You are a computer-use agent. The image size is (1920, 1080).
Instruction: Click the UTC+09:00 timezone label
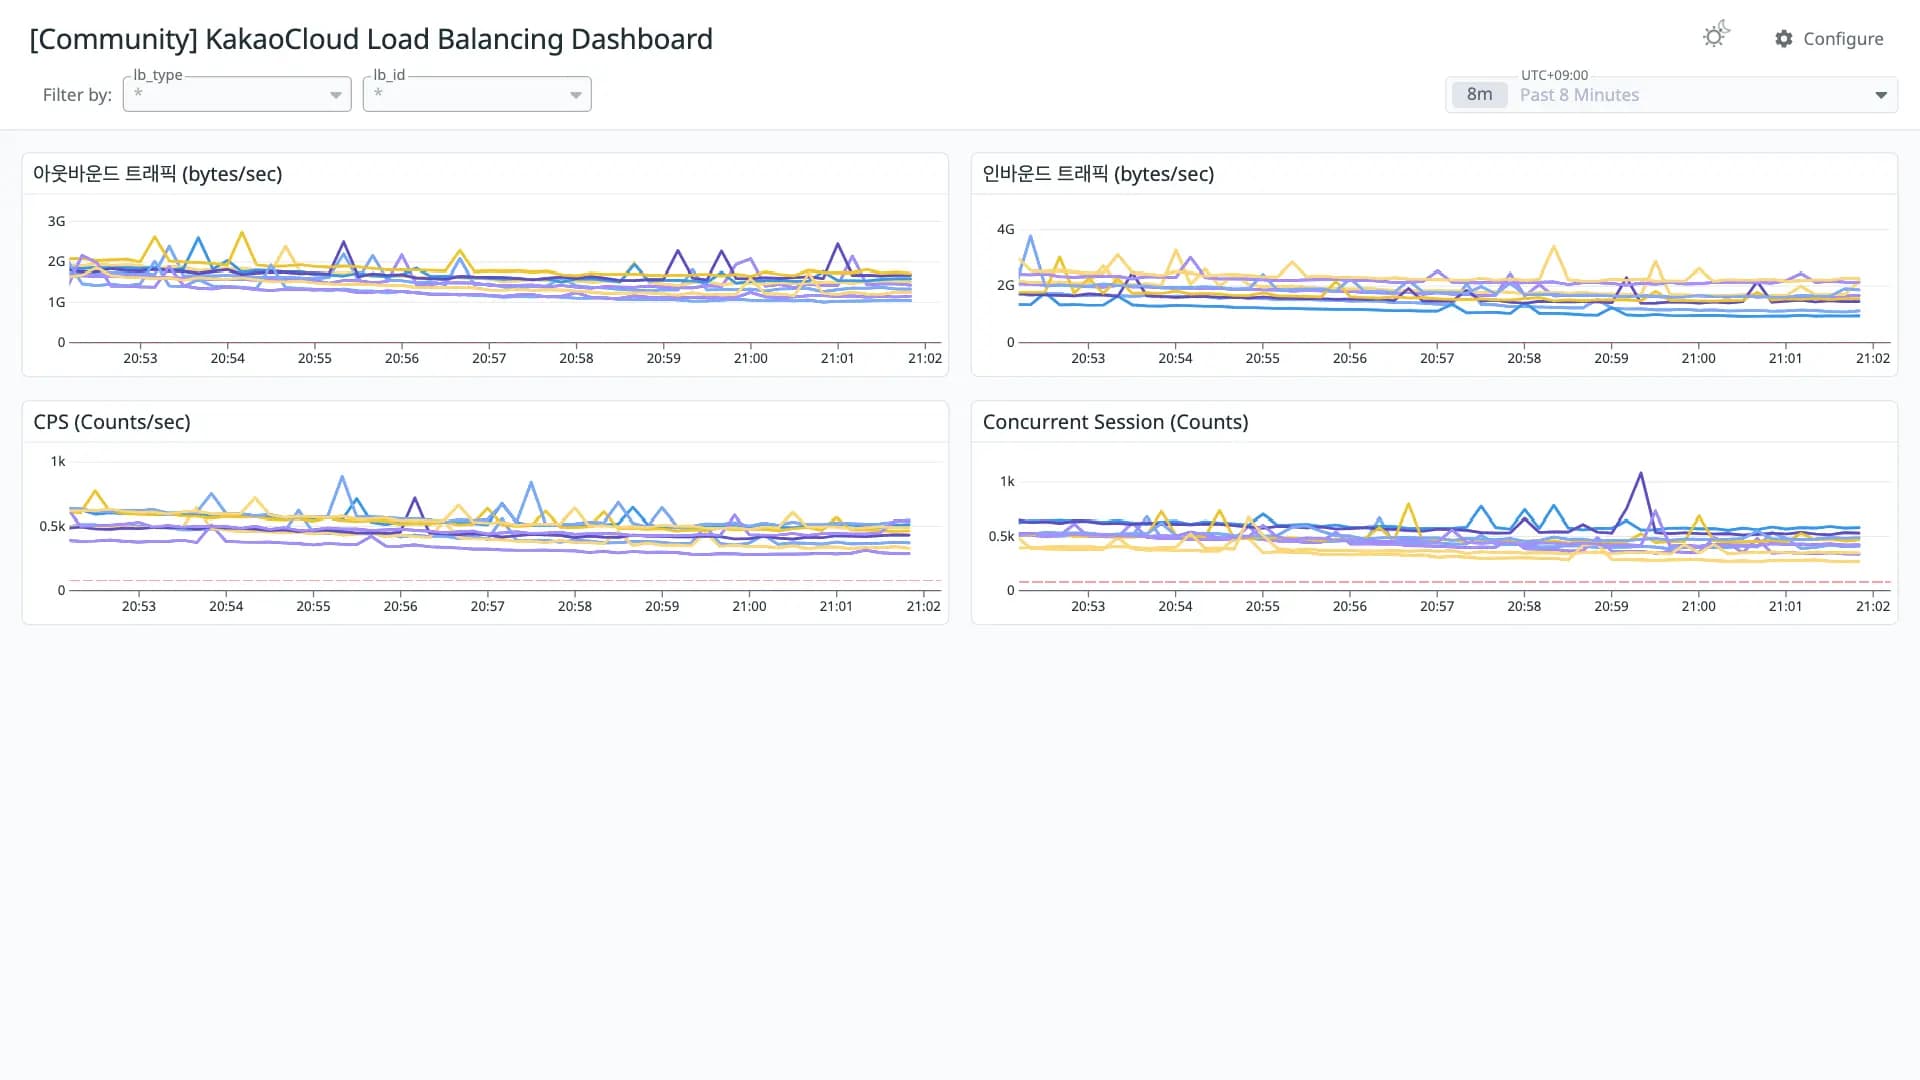tap(1554, 75)
